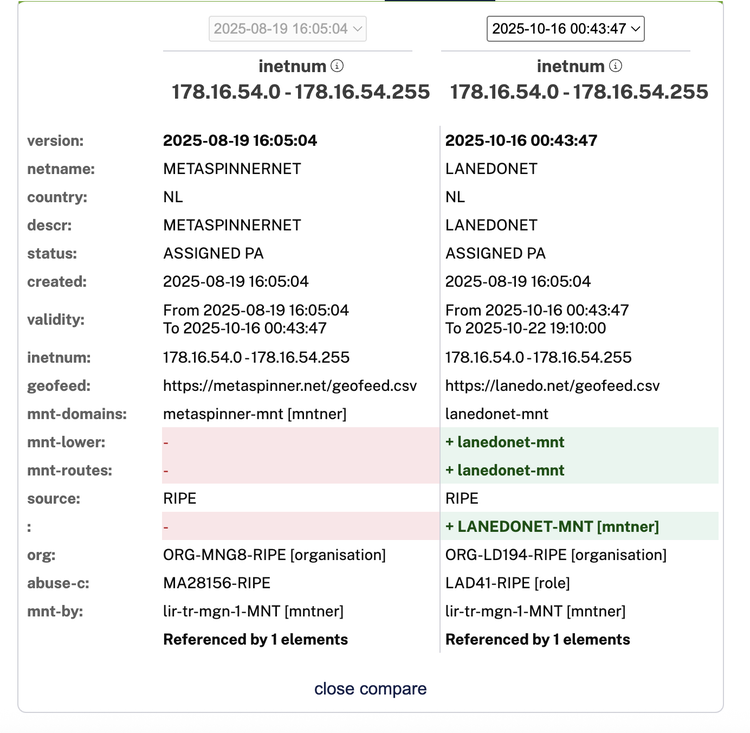Click lir-tr-mgn-1-MNT in the left version column
The width and height of the screenshot is (750, 733).
tap(253, 611)
